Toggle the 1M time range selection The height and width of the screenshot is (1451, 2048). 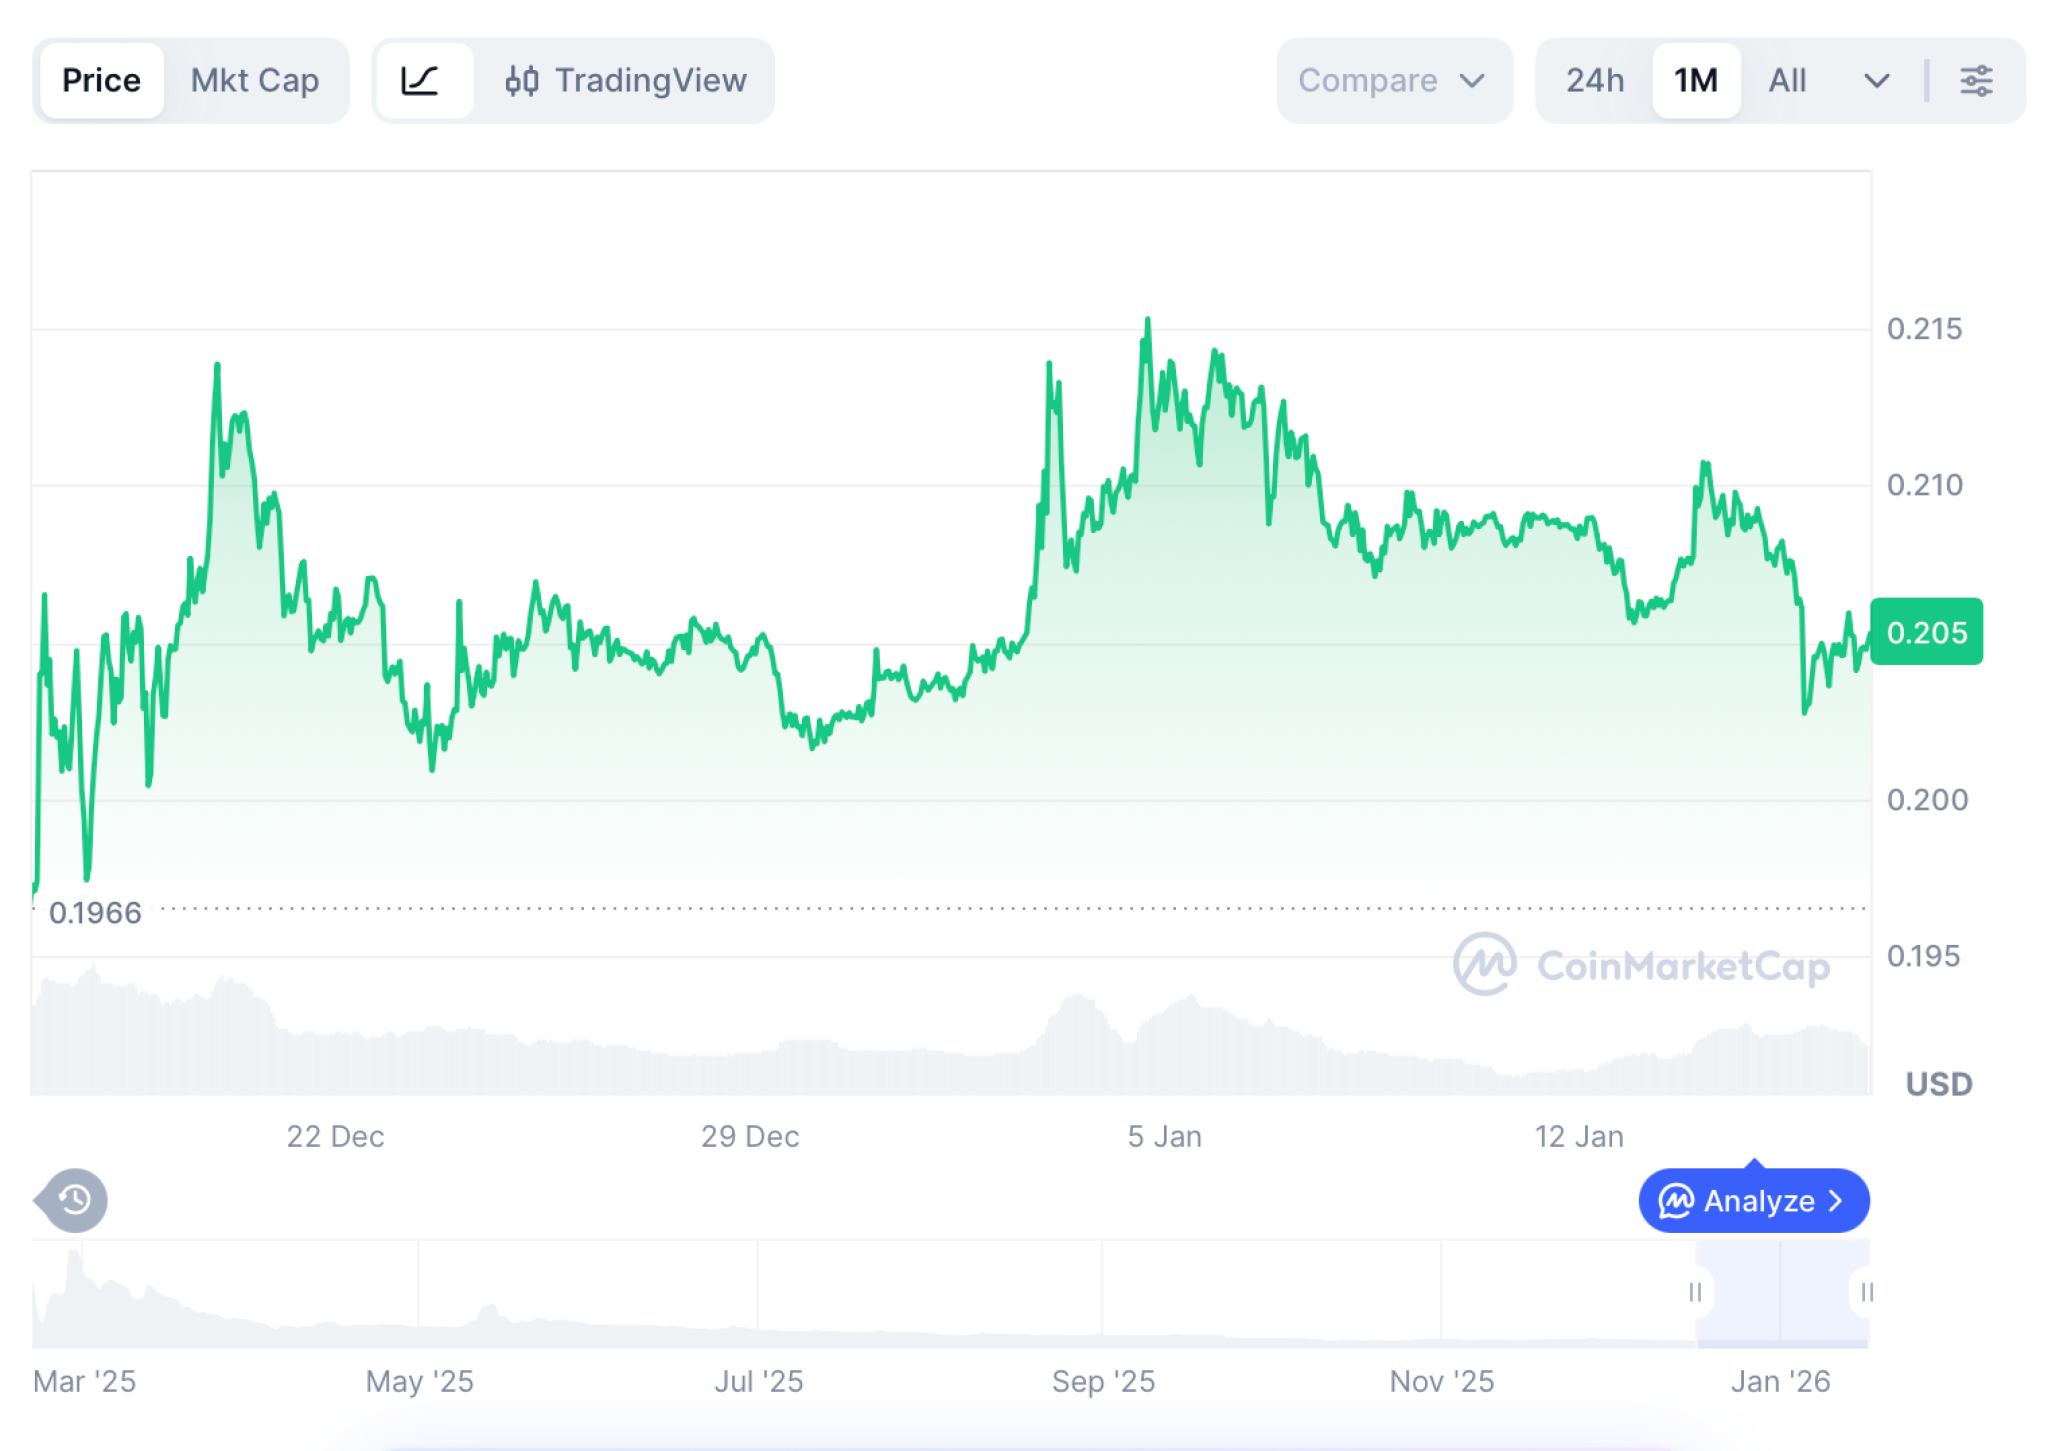(x=1695, y=80)
